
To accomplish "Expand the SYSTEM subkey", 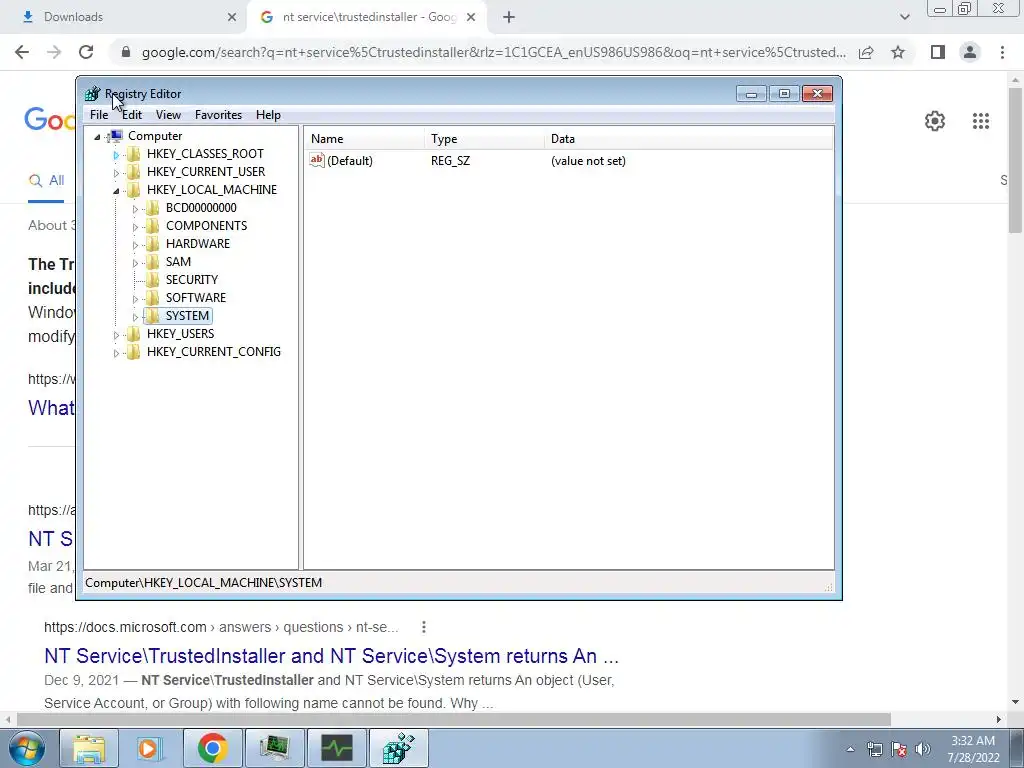I will click(x=135, y=317).
